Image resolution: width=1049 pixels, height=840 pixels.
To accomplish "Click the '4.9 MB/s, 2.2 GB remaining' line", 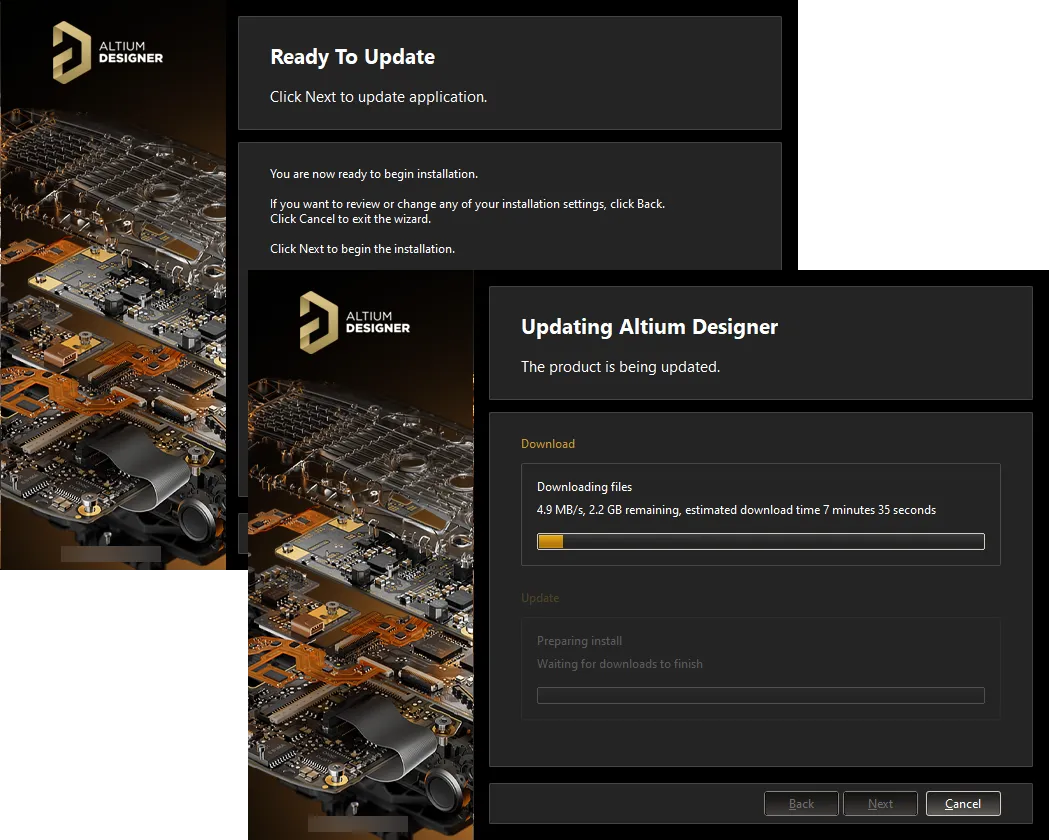I will (736, 510).
